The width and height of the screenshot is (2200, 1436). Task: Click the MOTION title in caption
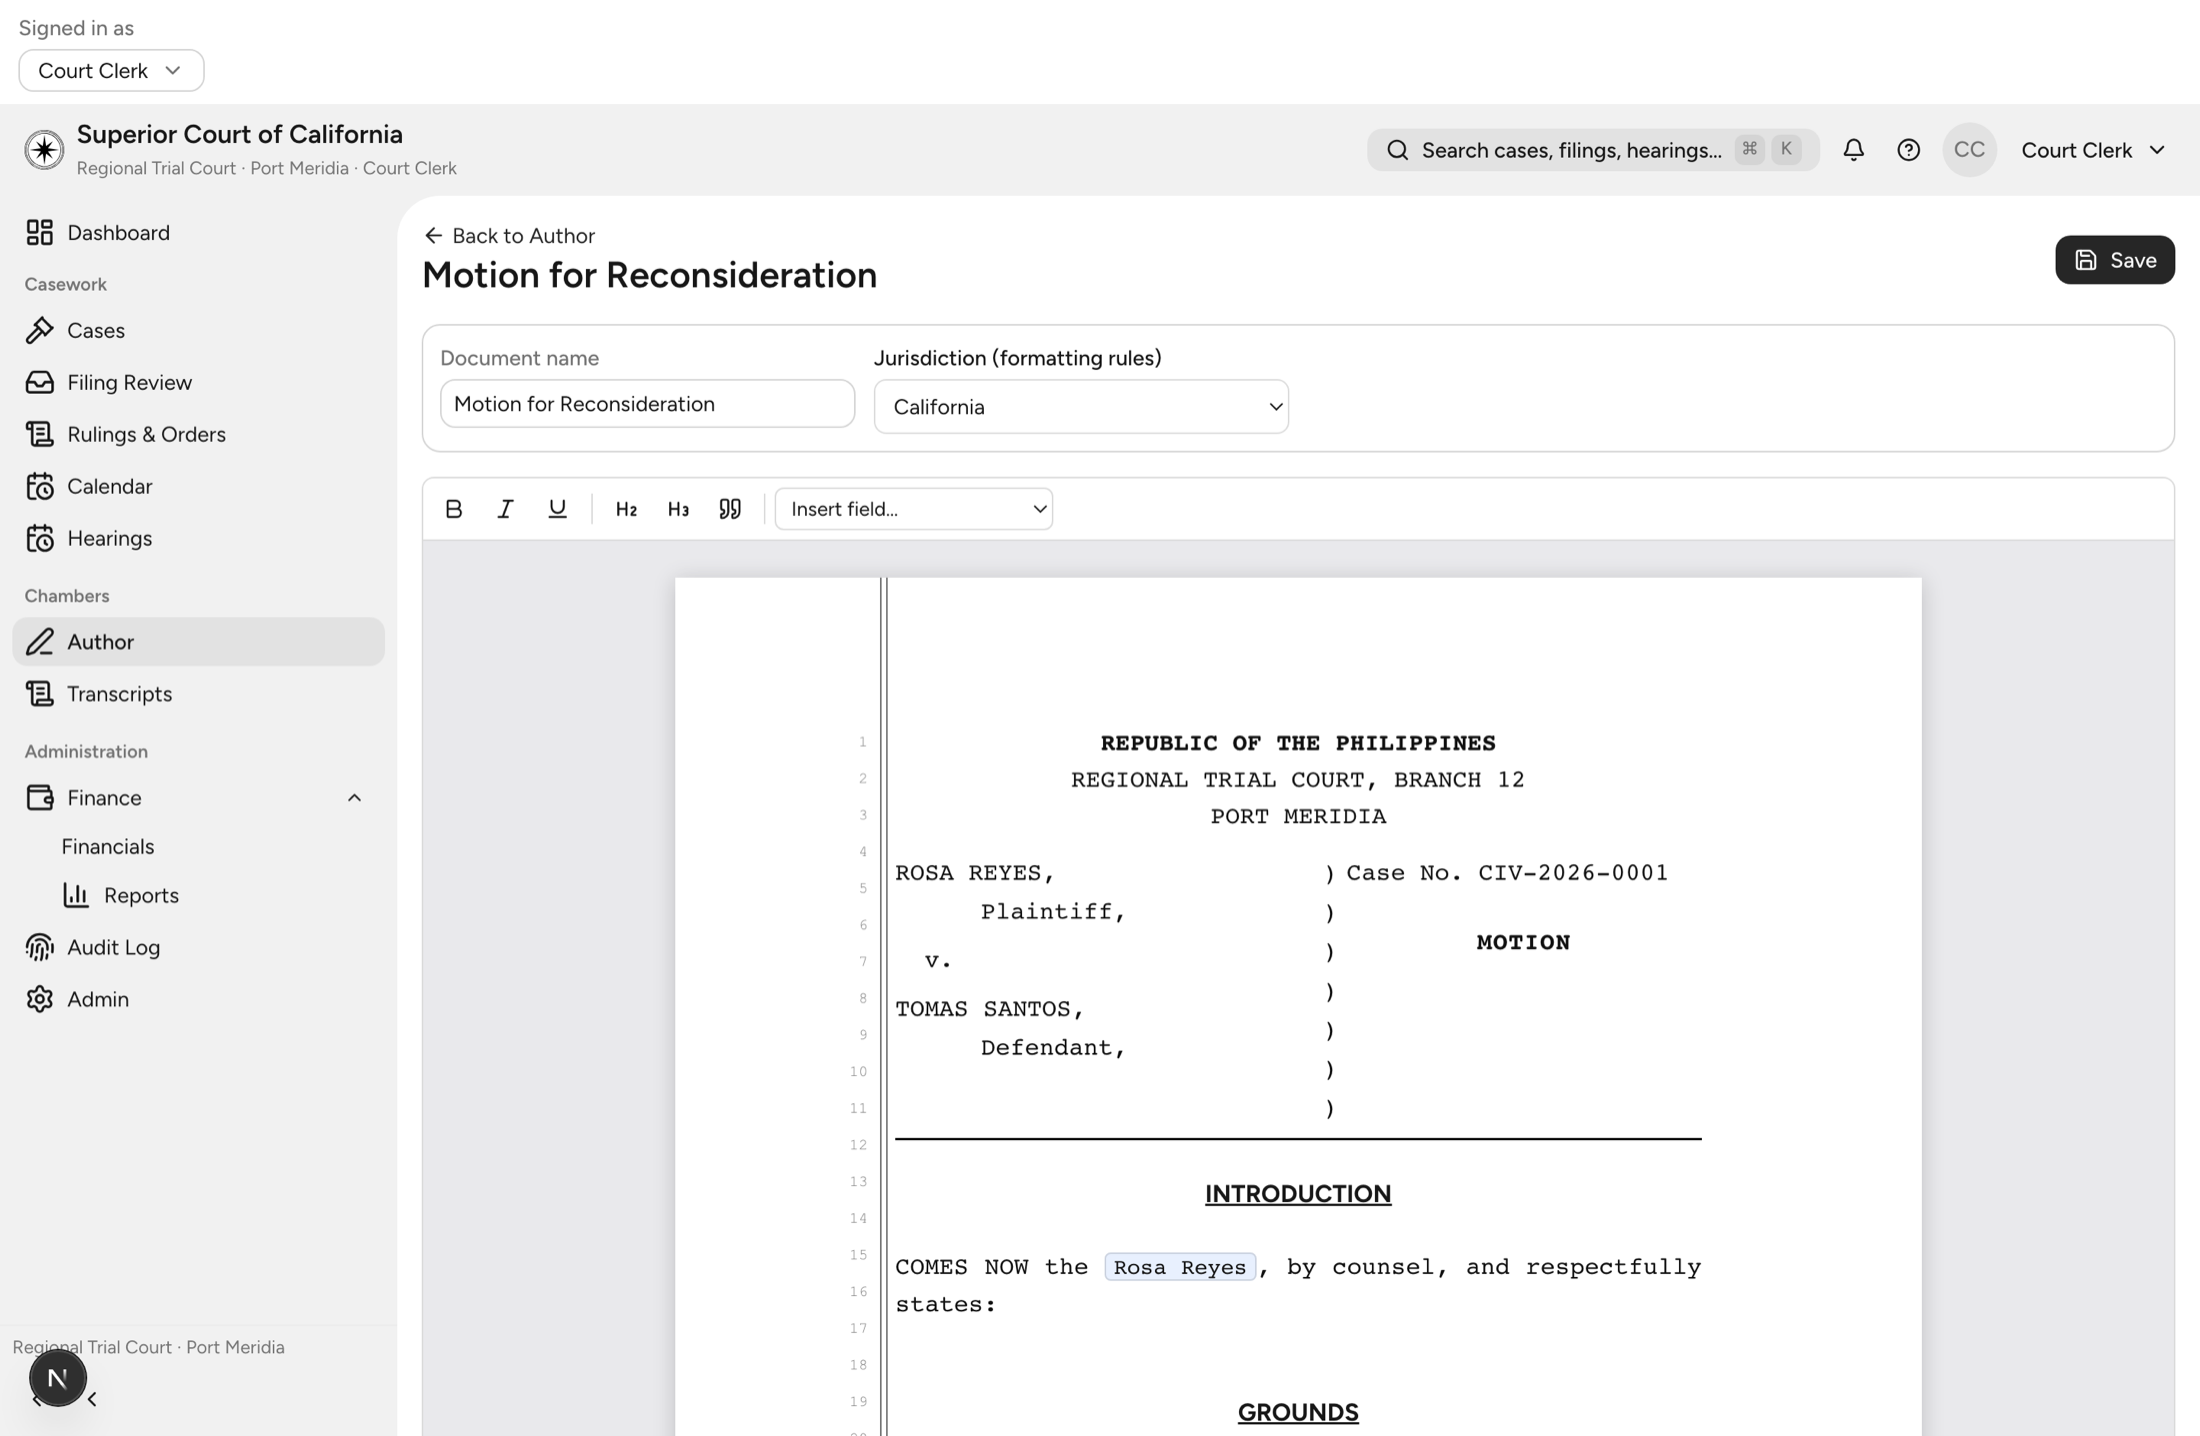[x=1523, y=942]
